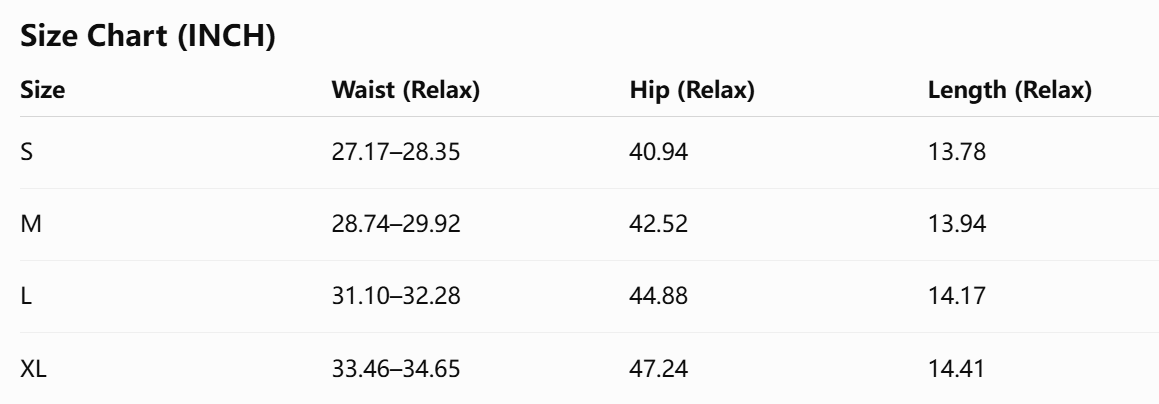Click hip value 44.88
1159x404 pixels.
tap(659, 296)
